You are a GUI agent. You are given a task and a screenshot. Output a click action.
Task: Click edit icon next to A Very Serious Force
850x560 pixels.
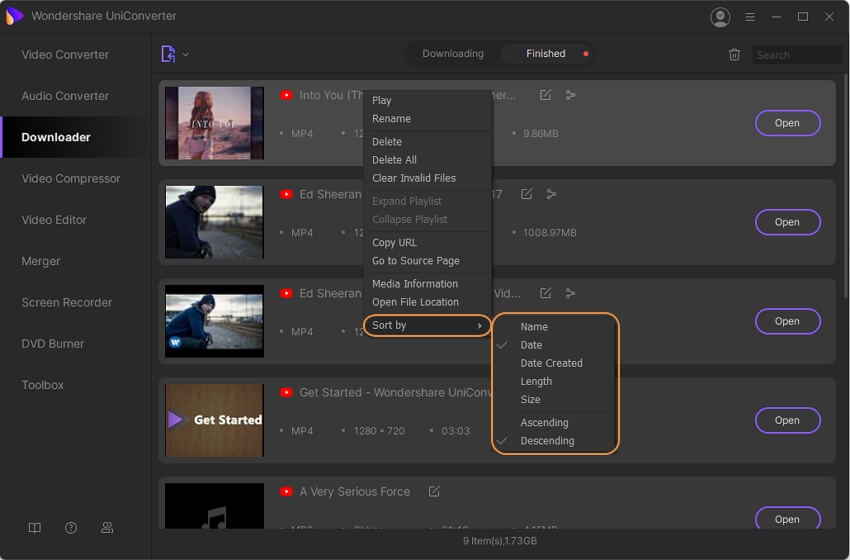click(434, 492)
